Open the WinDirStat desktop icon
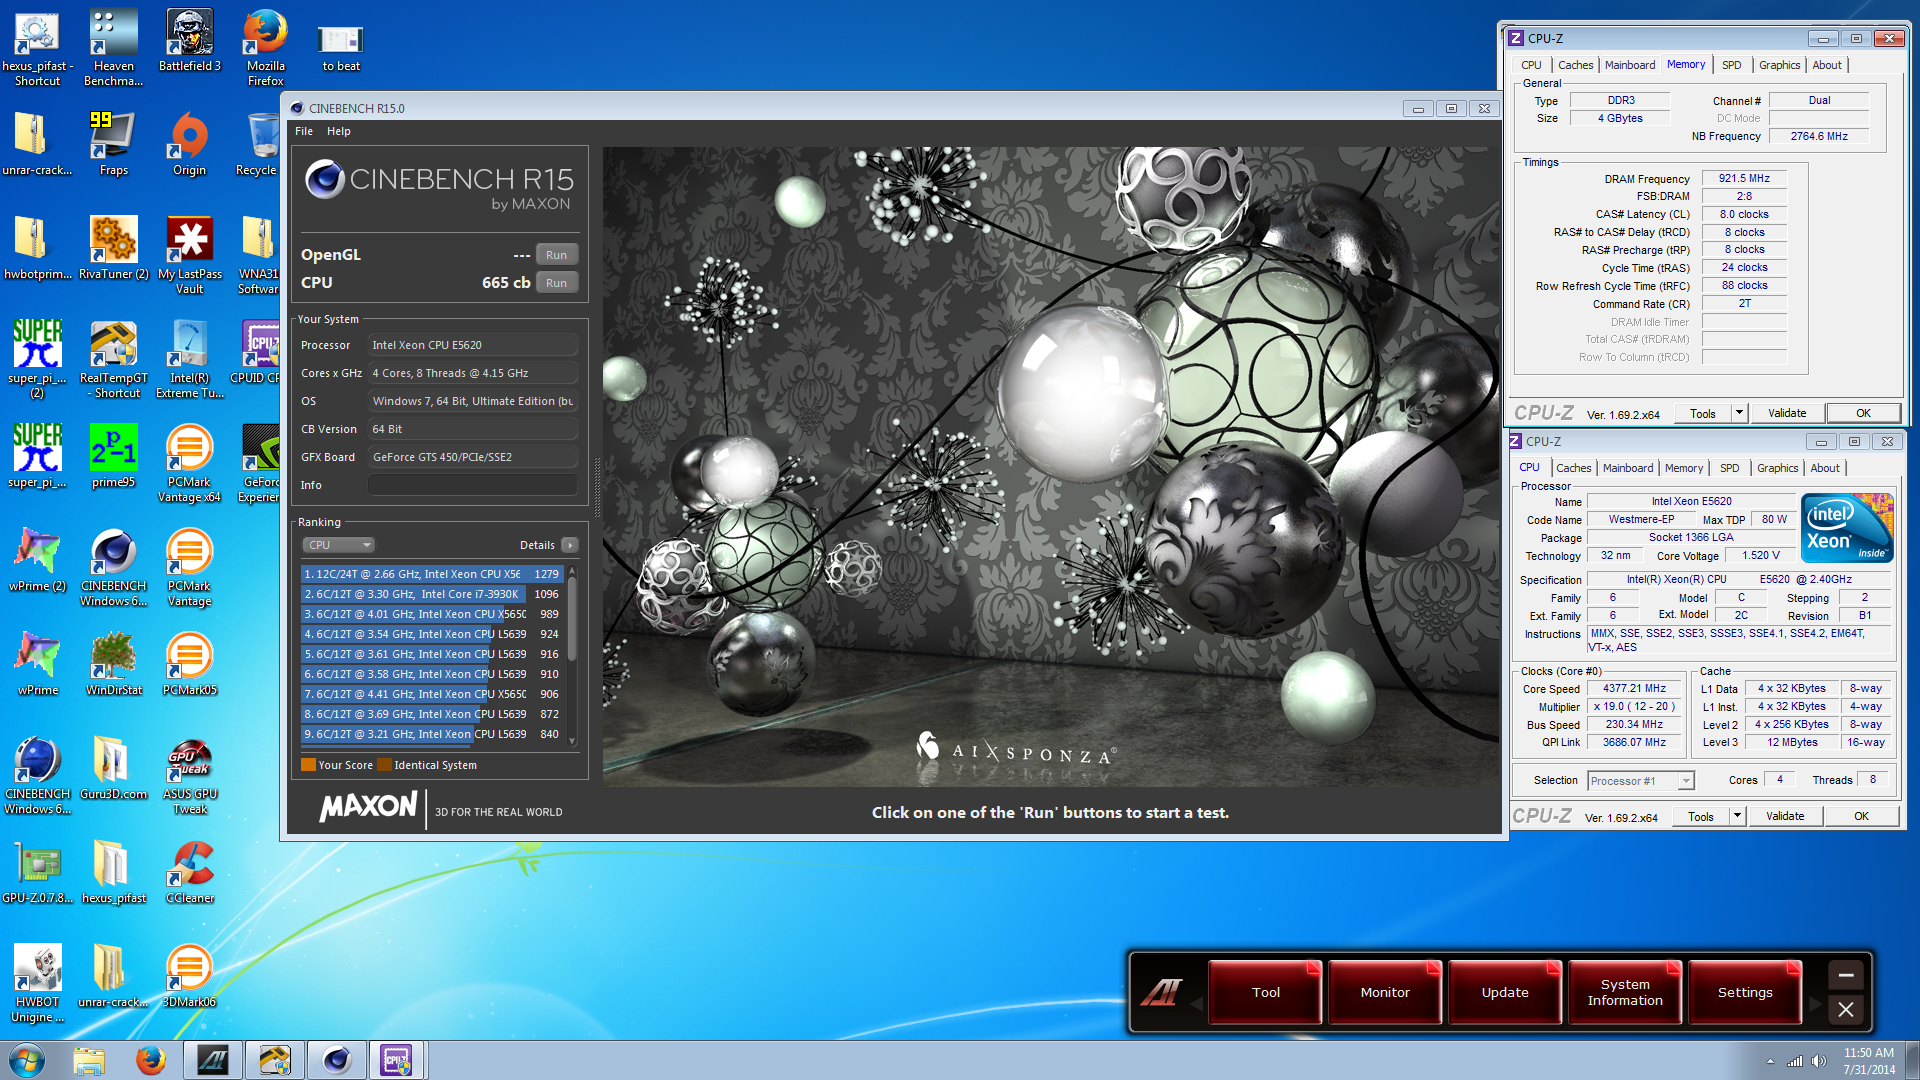 (113, 663)
